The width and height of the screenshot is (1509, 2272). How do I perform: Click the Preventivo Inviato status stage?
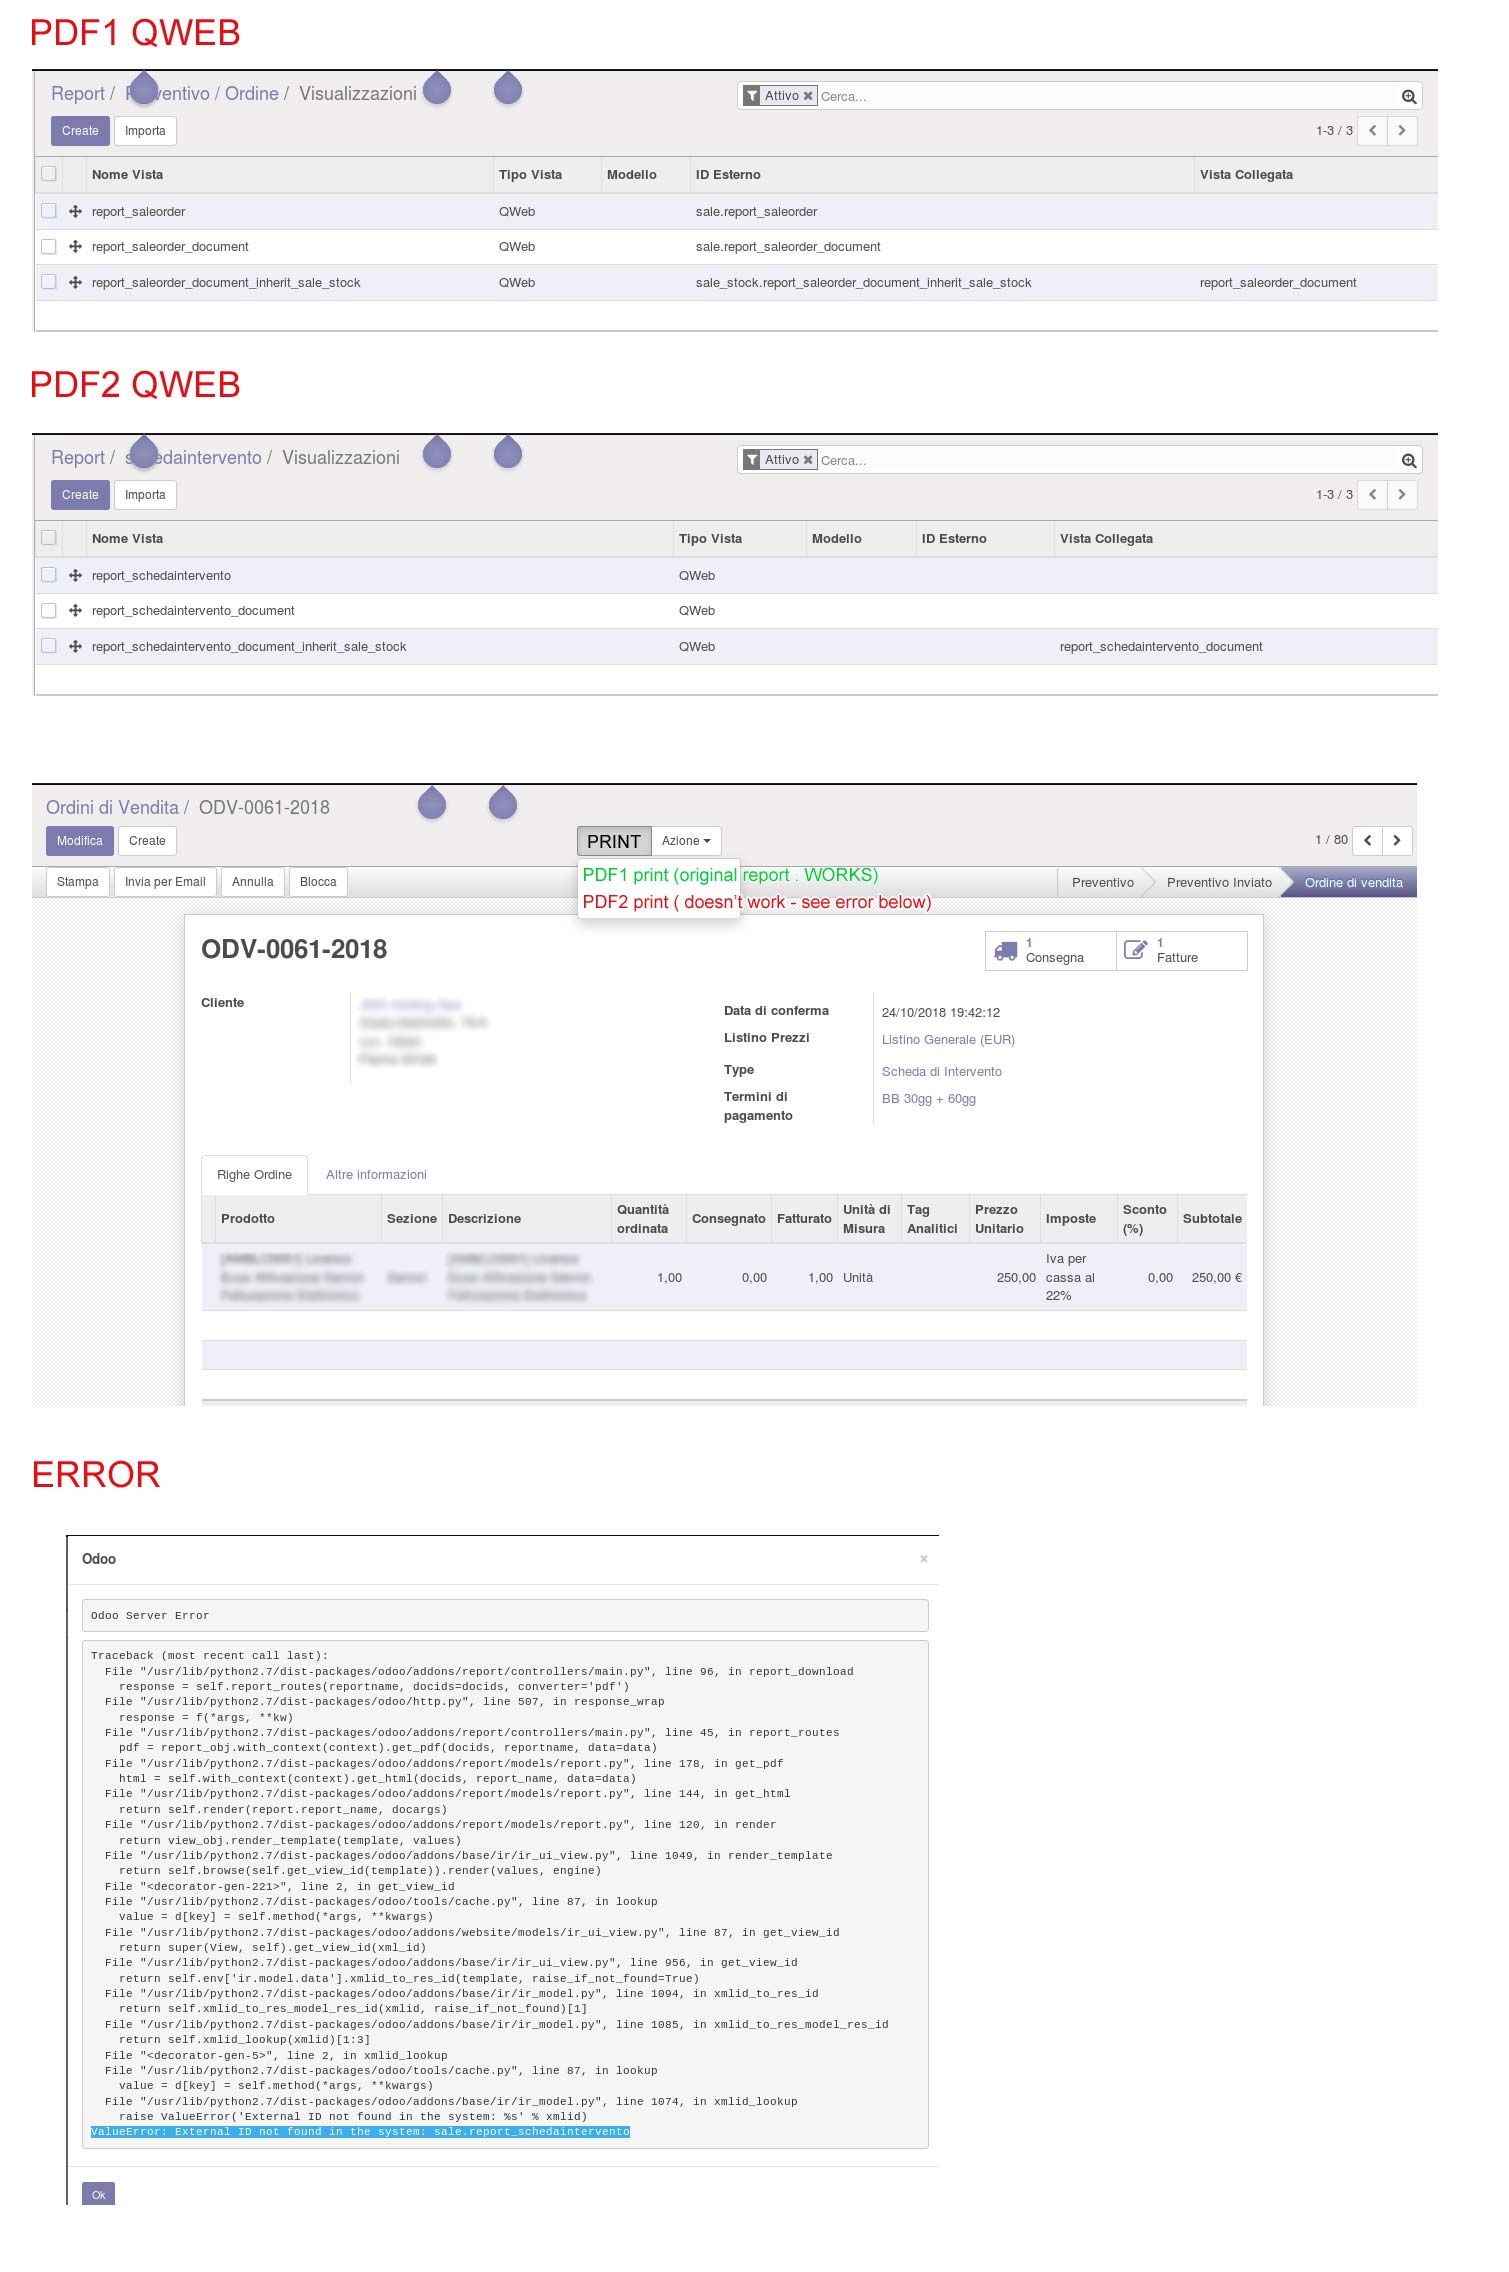1219,882
